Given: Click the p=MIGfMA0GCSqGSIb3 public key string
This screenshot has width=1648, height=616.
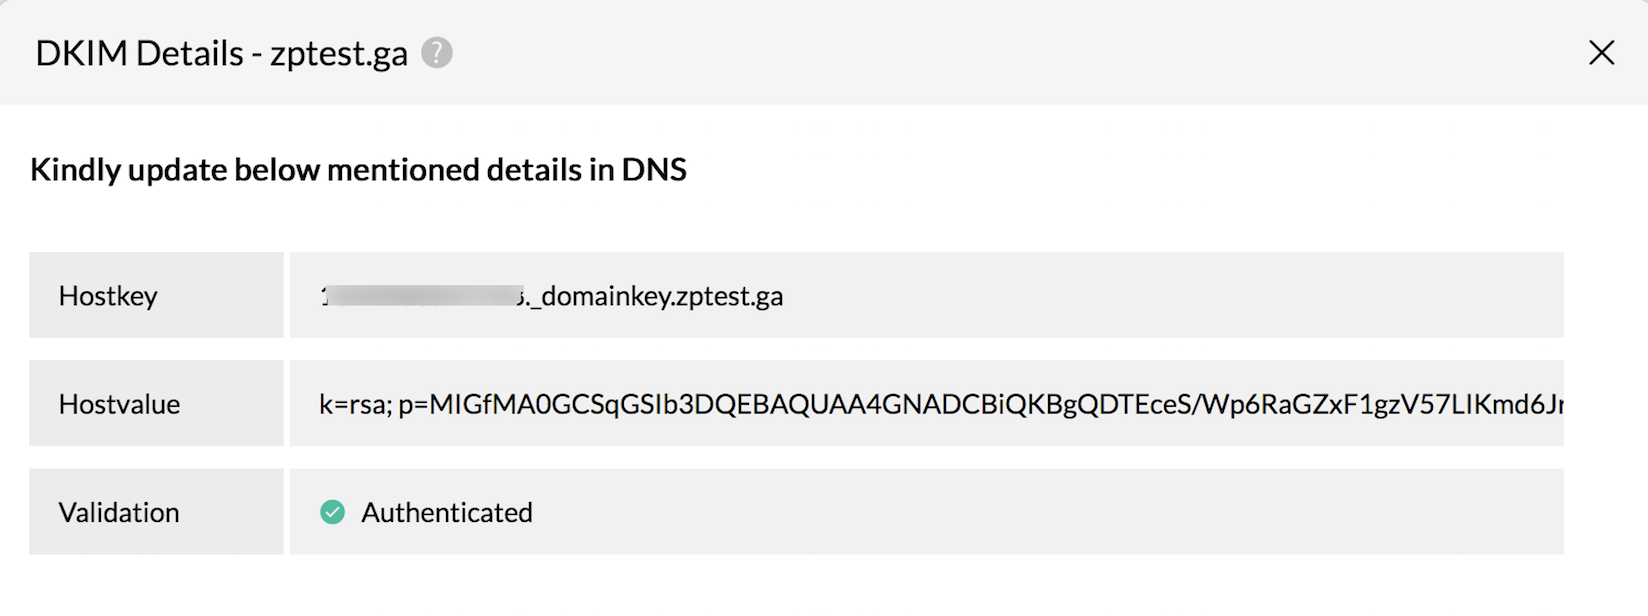Looking at the screenshot, I should (980, 404).
